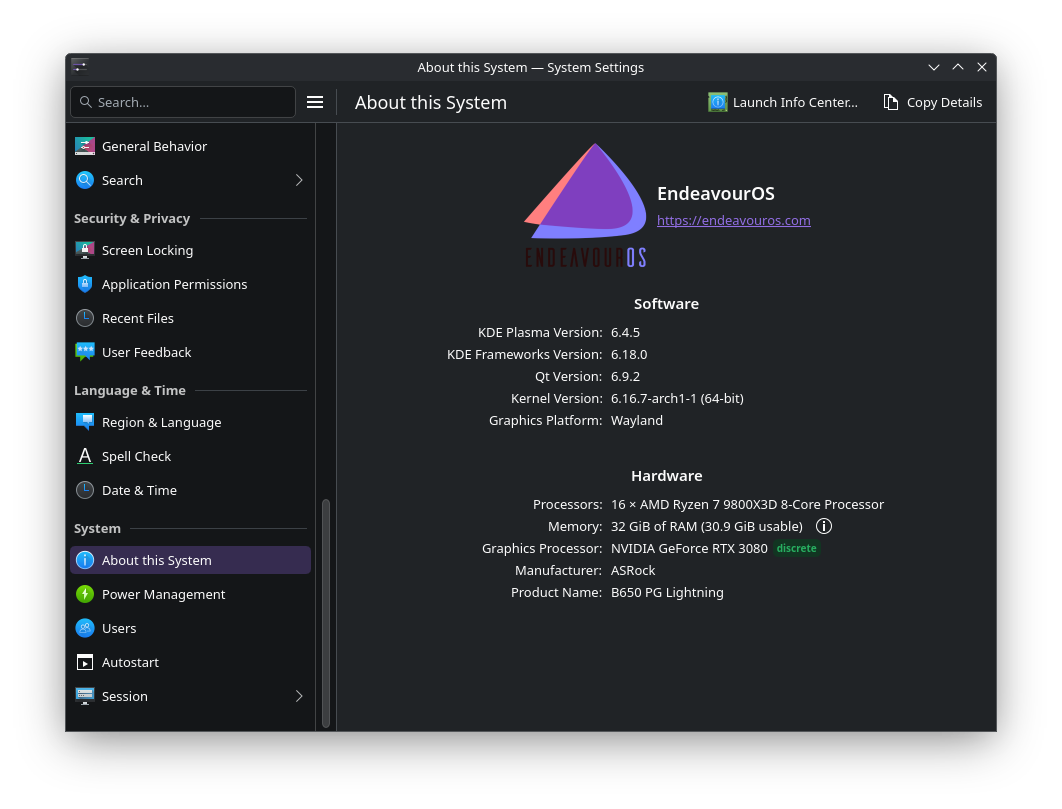Open Spell Check settings
1062x809 pixels.
point(190,456)
